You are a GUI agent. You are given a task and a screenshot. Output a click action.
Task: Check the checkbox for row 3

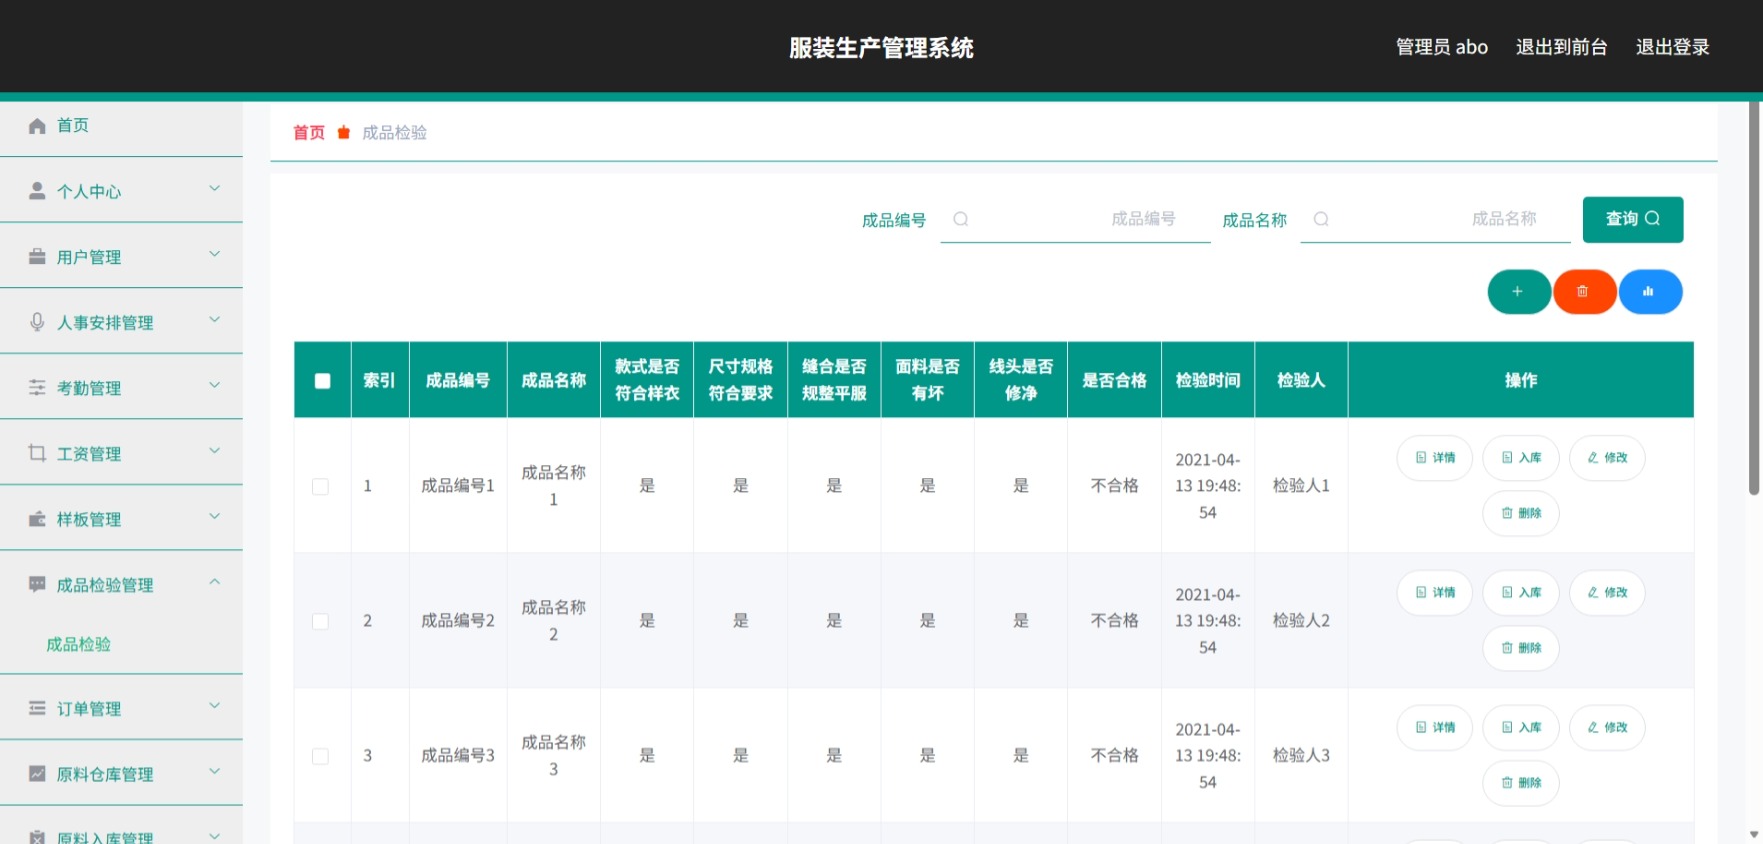(320, 757)
